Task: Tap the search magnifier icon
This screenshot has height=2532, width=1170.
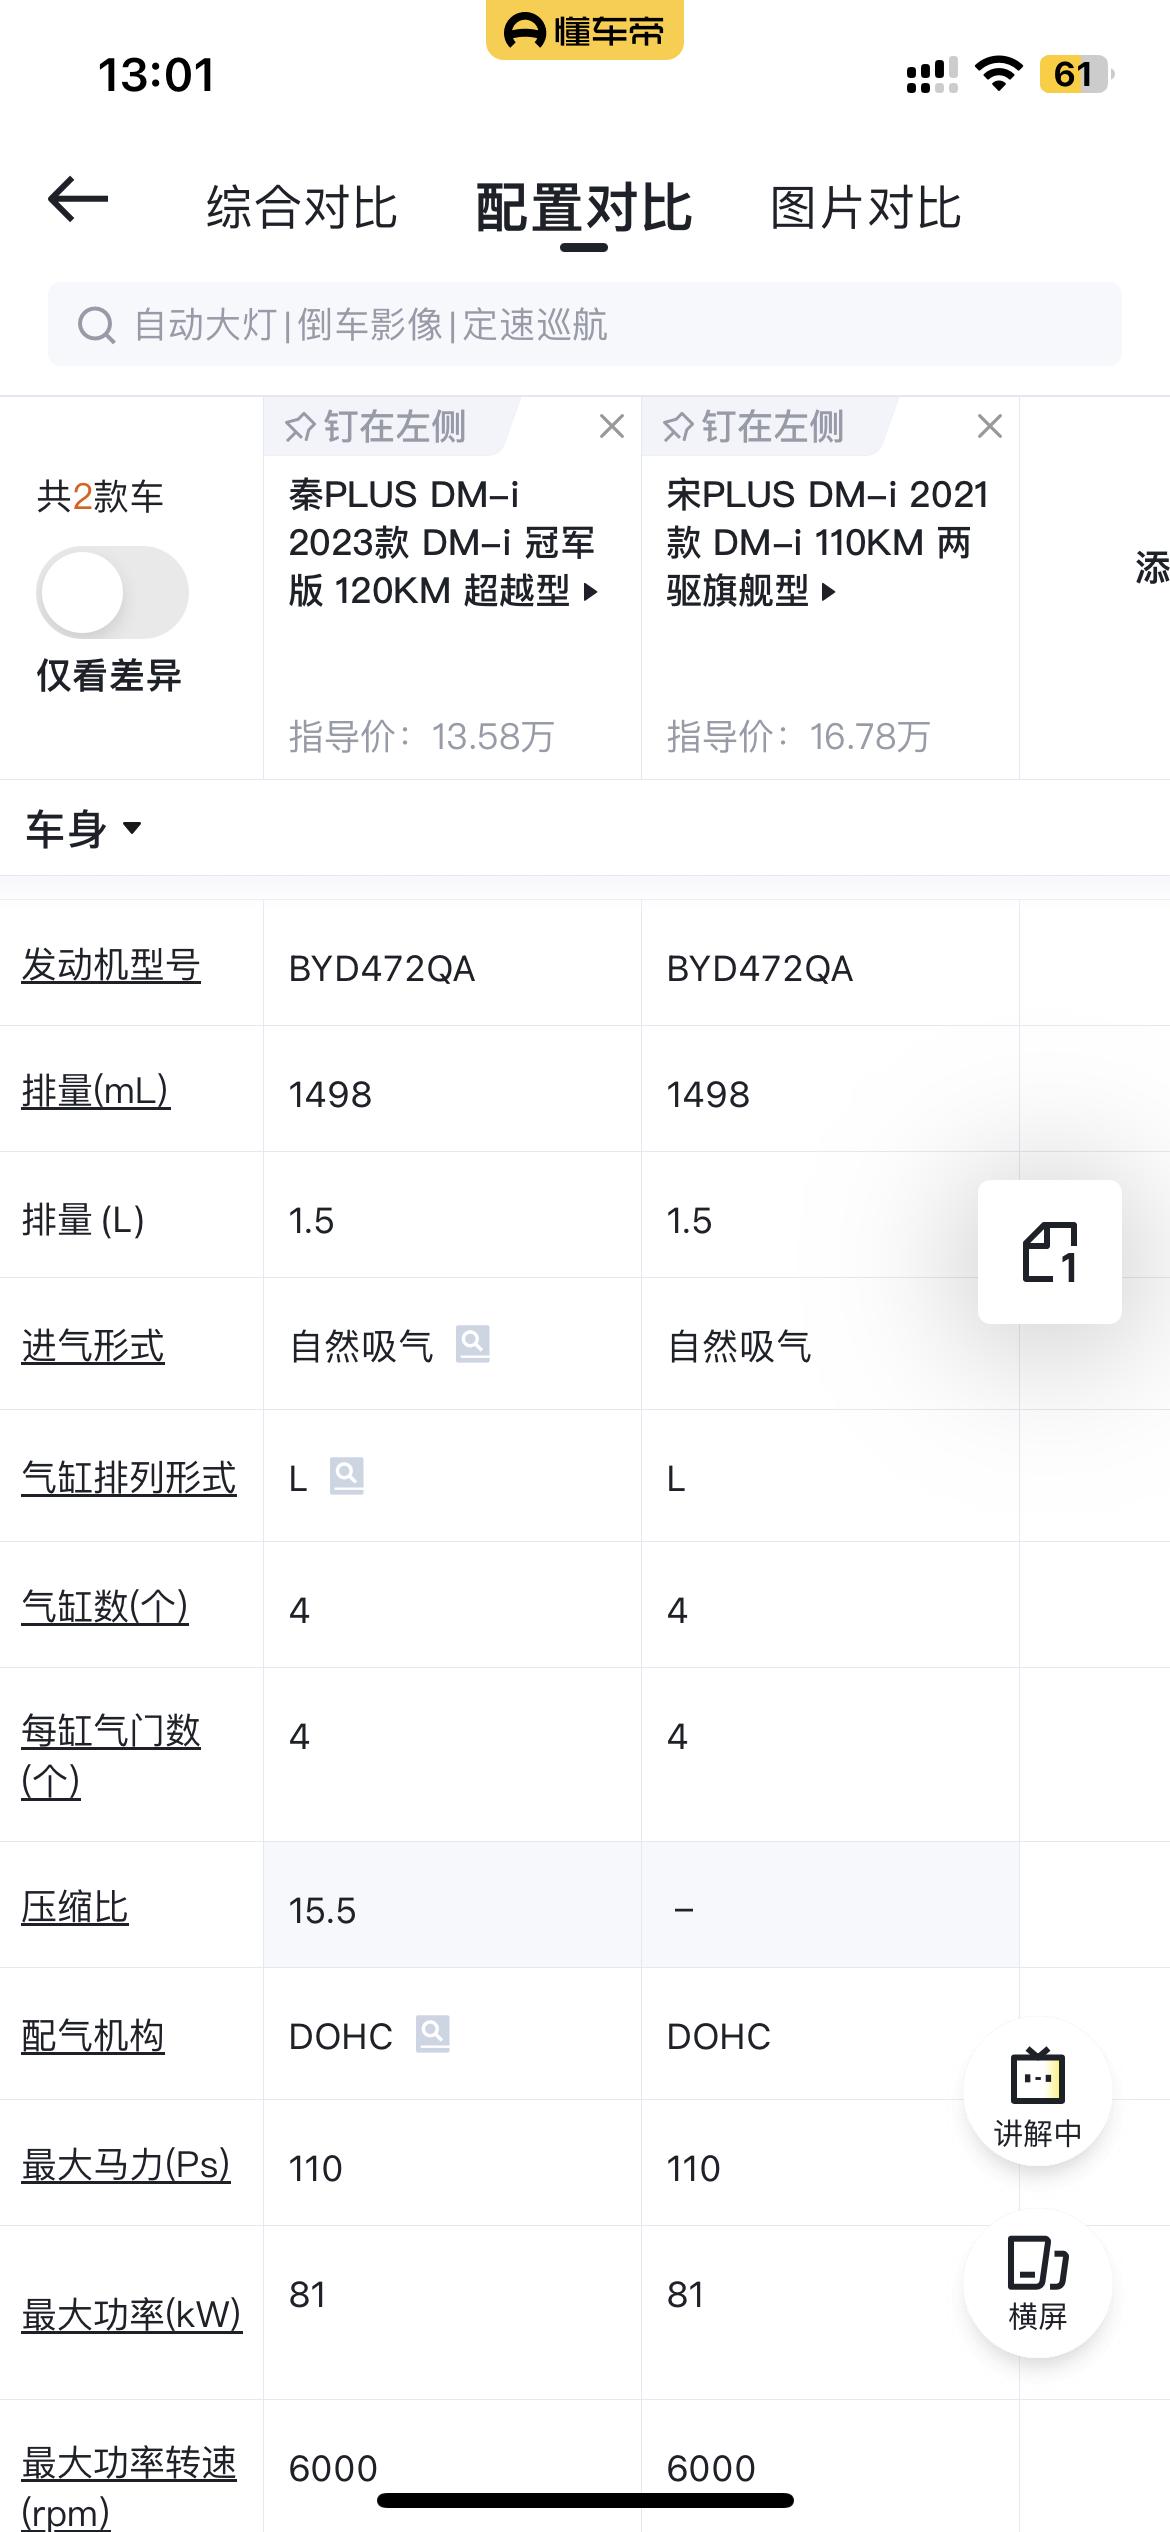Action: point(96,325)
